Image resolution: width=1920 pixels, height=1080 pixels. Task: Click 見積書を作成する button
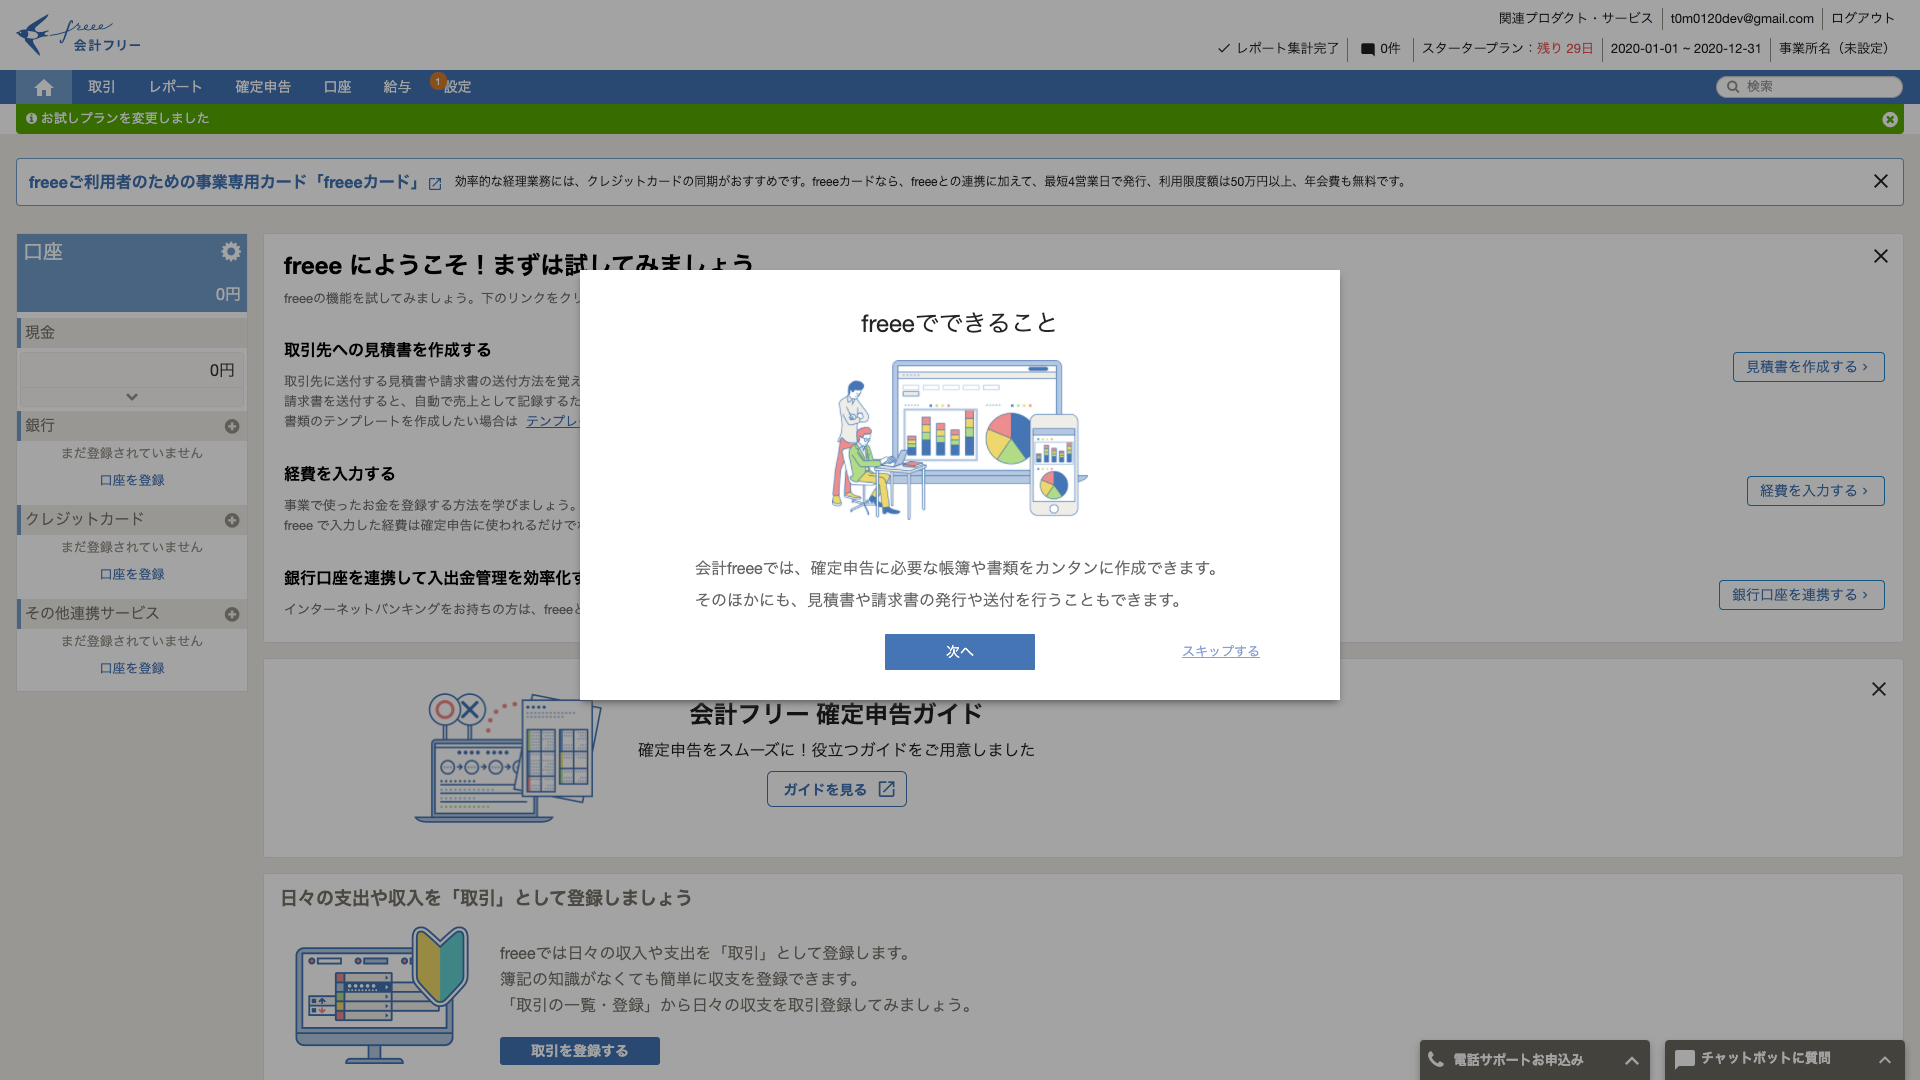click(1808, 367)
